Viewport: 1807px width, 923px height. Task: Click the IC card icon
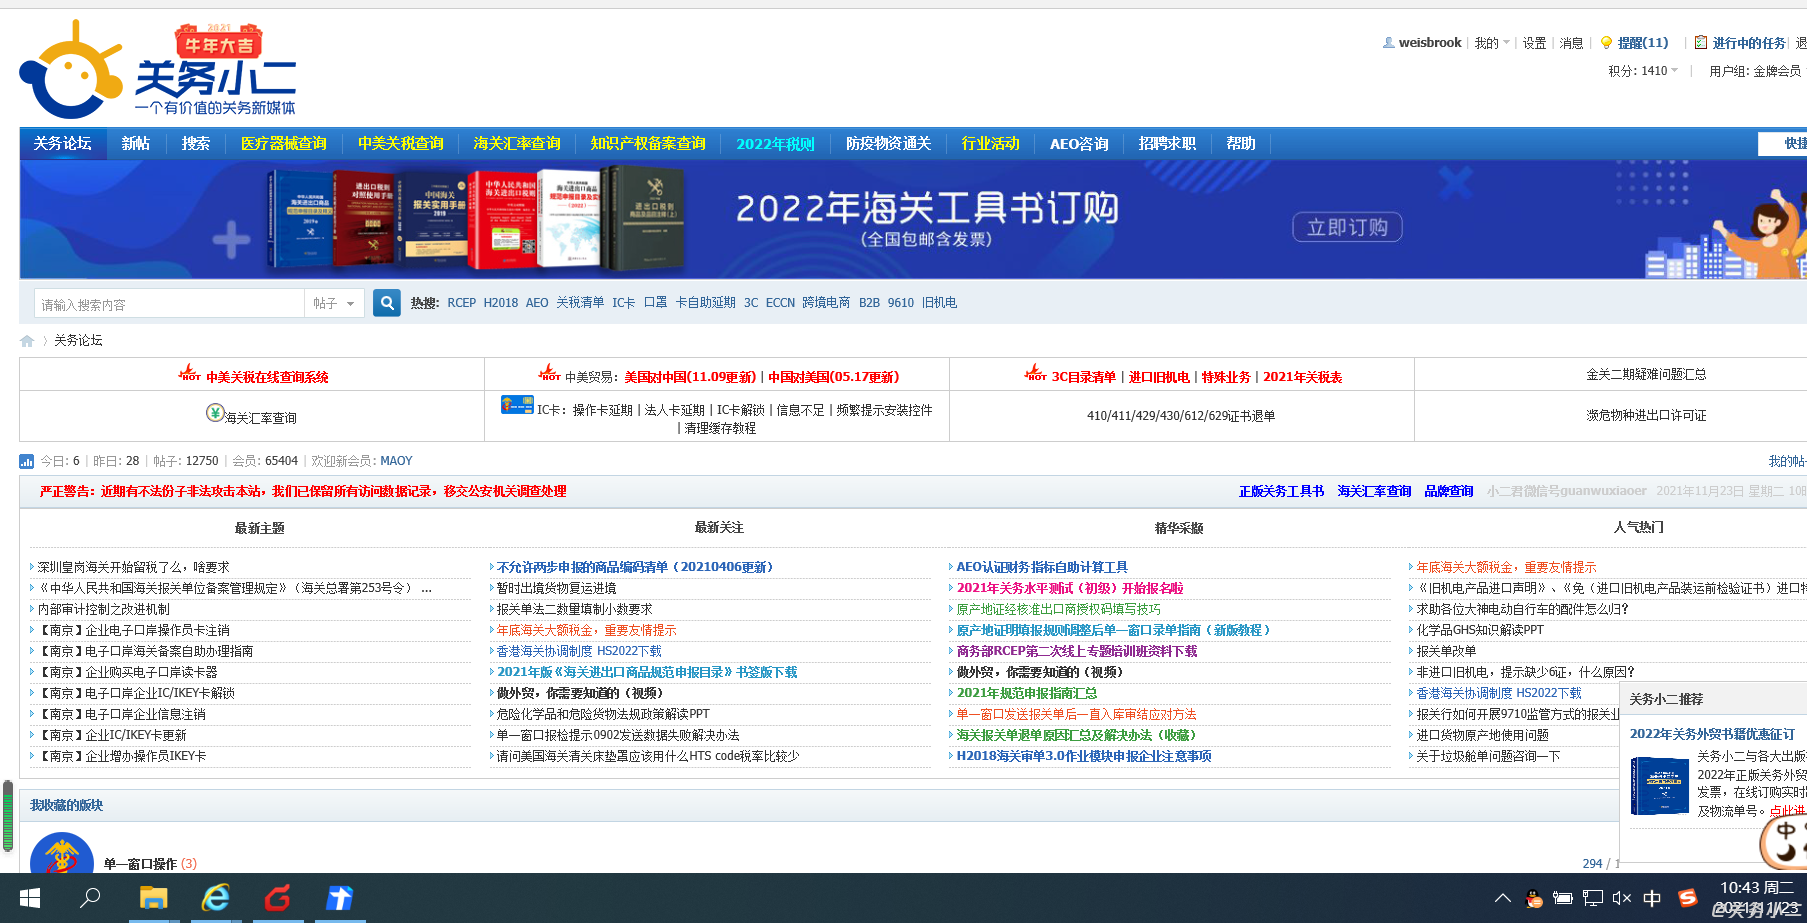[x=517, y=405]
